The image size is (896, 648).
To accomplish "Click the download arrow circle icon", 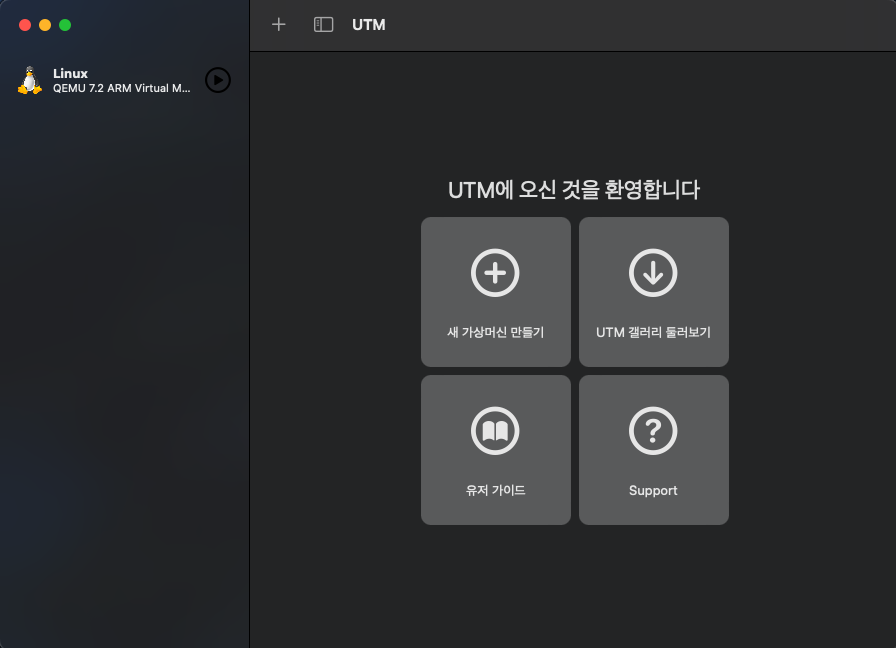I will point(653,273).
